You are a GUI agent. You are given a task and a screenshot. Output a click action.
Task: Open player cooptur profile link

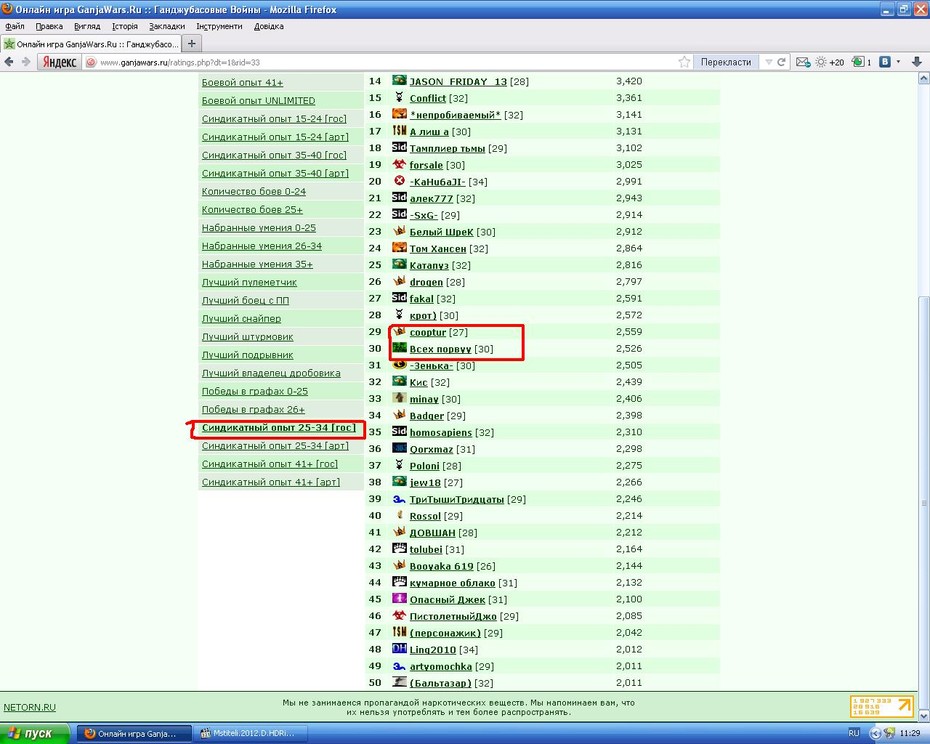(428, 332)
